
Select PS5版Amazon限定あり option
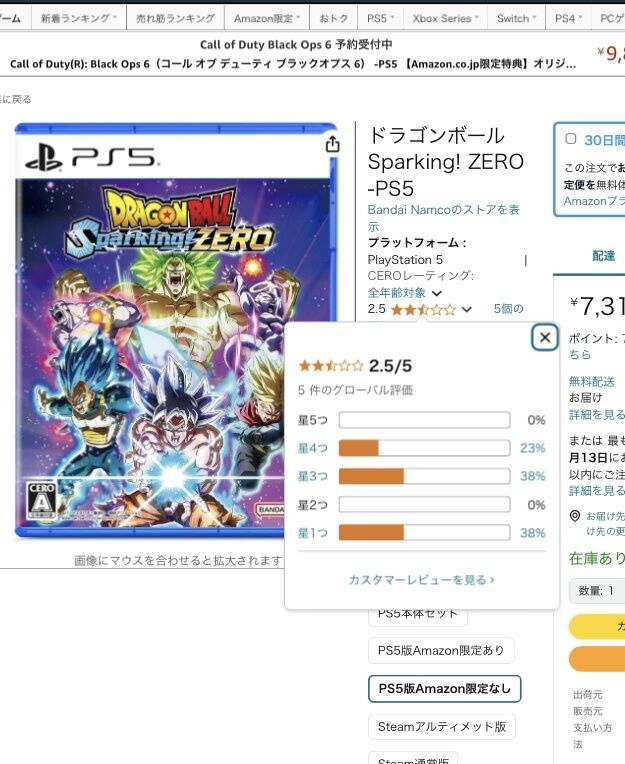(441, 650)
